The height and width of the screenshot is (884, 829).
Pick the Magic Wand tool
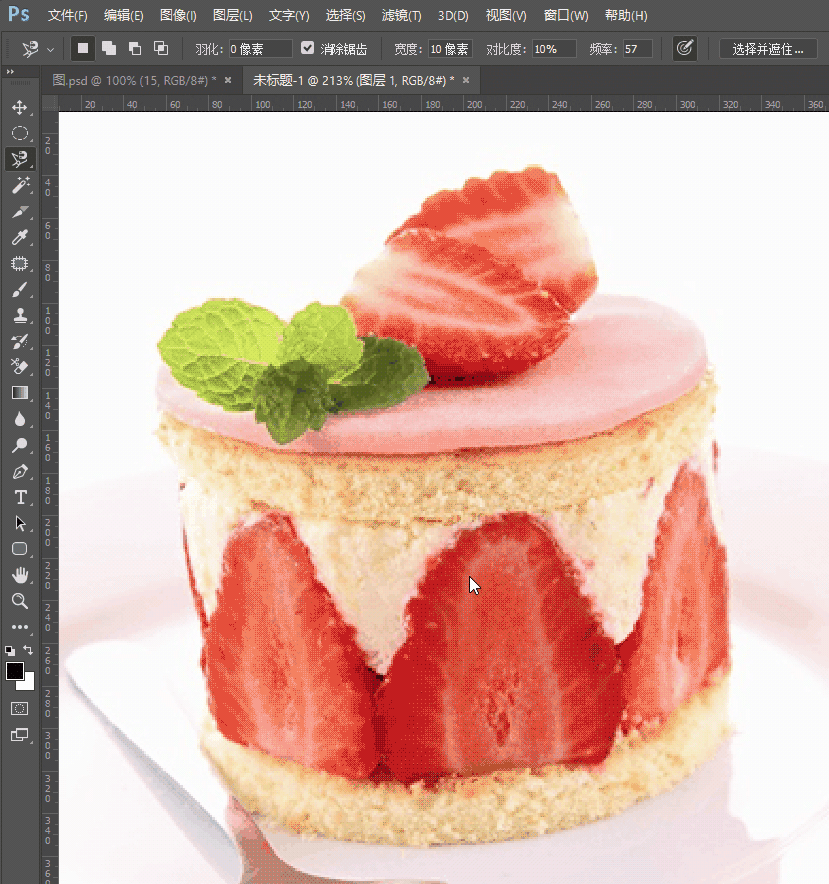(19, 186)
